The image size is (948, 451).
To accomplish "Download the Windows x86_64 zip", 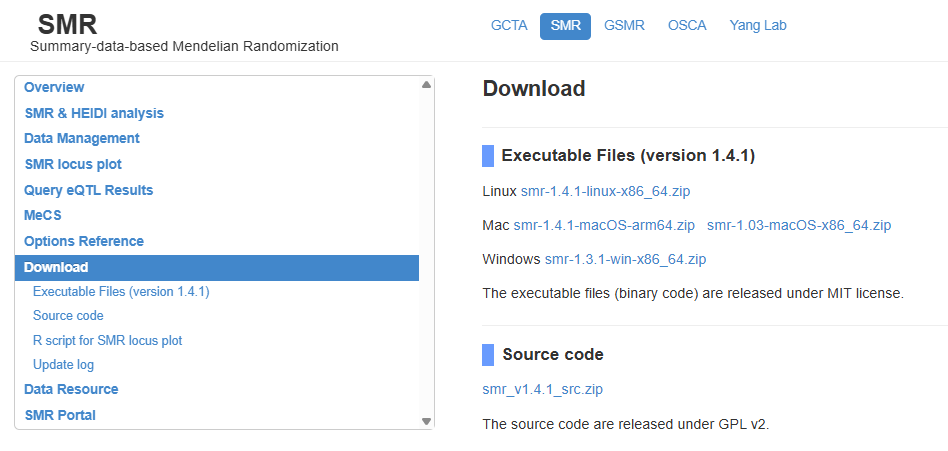I will pos(625,259).
